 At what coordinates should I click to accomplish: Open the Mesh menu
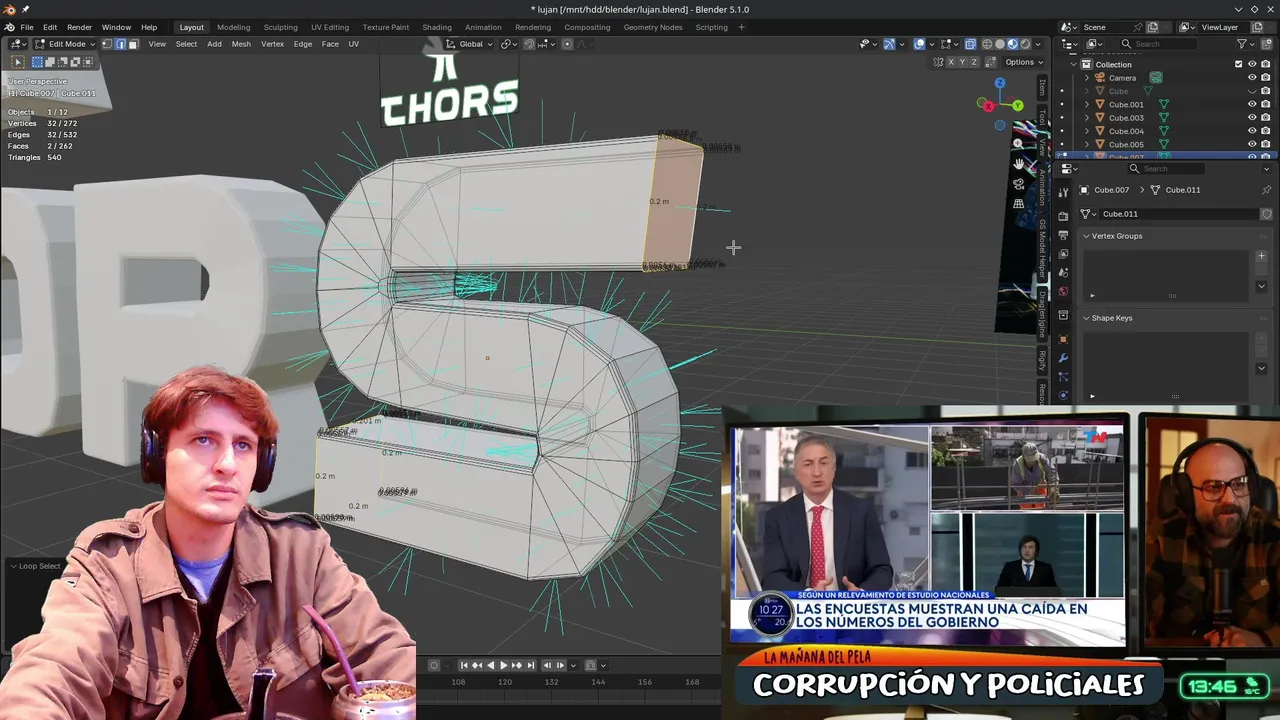point(241,44)
